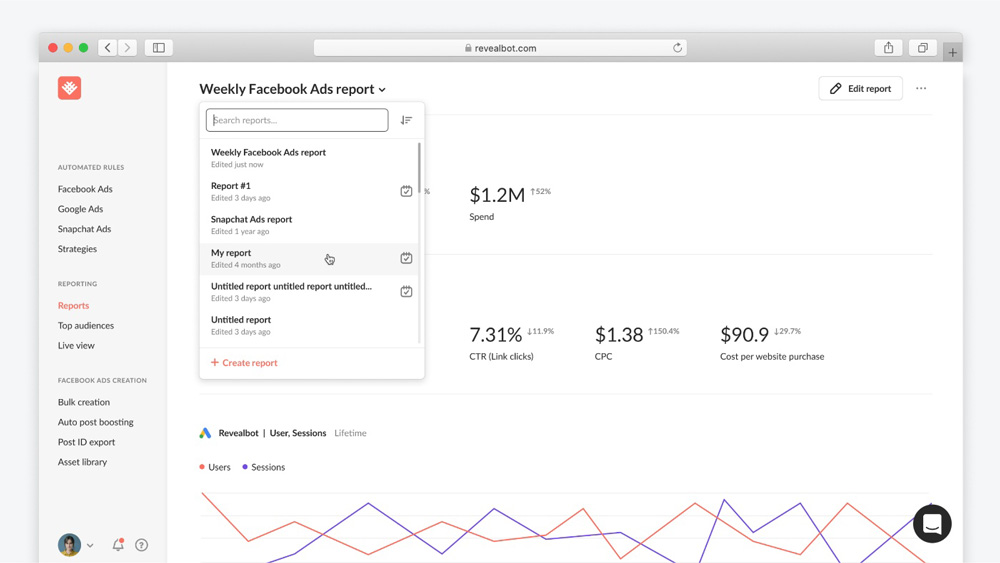Image resolution: width=1000 pixels, height=563 pixels.
Task: Click the three-dot more options icon
Action: tap(921, 89)
